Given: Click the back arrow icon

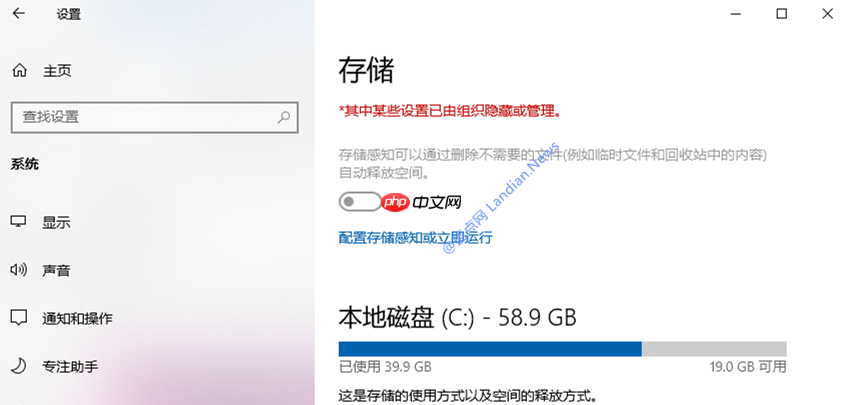Looking at the screenshot, I should pos(19,14).
